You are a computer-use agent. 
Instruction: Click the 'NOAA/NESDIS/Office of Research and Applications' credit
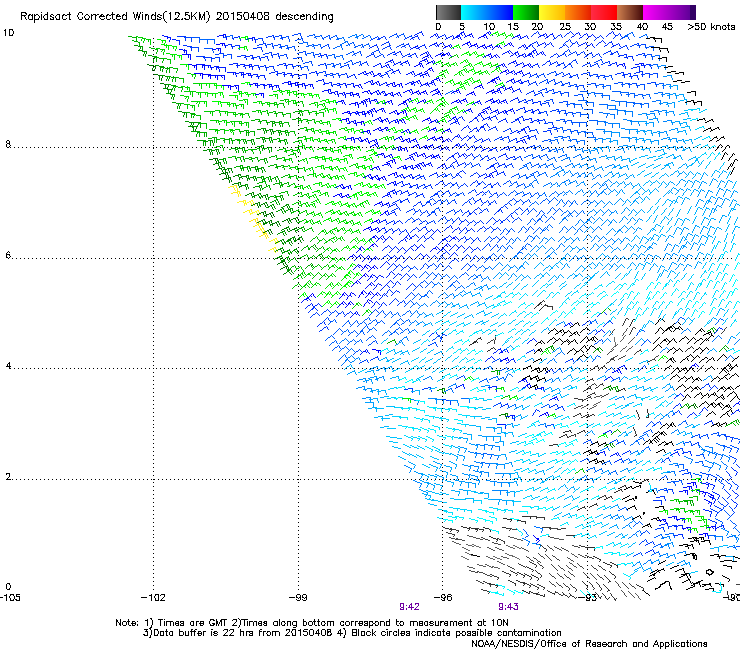coord(589,643)
